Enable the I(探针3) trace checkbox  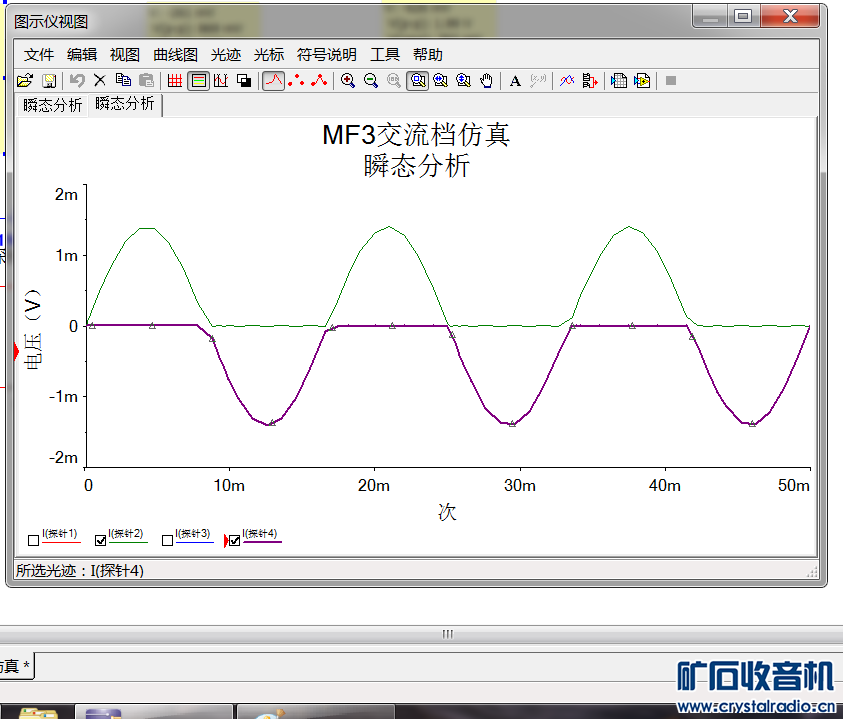(167, 540)
